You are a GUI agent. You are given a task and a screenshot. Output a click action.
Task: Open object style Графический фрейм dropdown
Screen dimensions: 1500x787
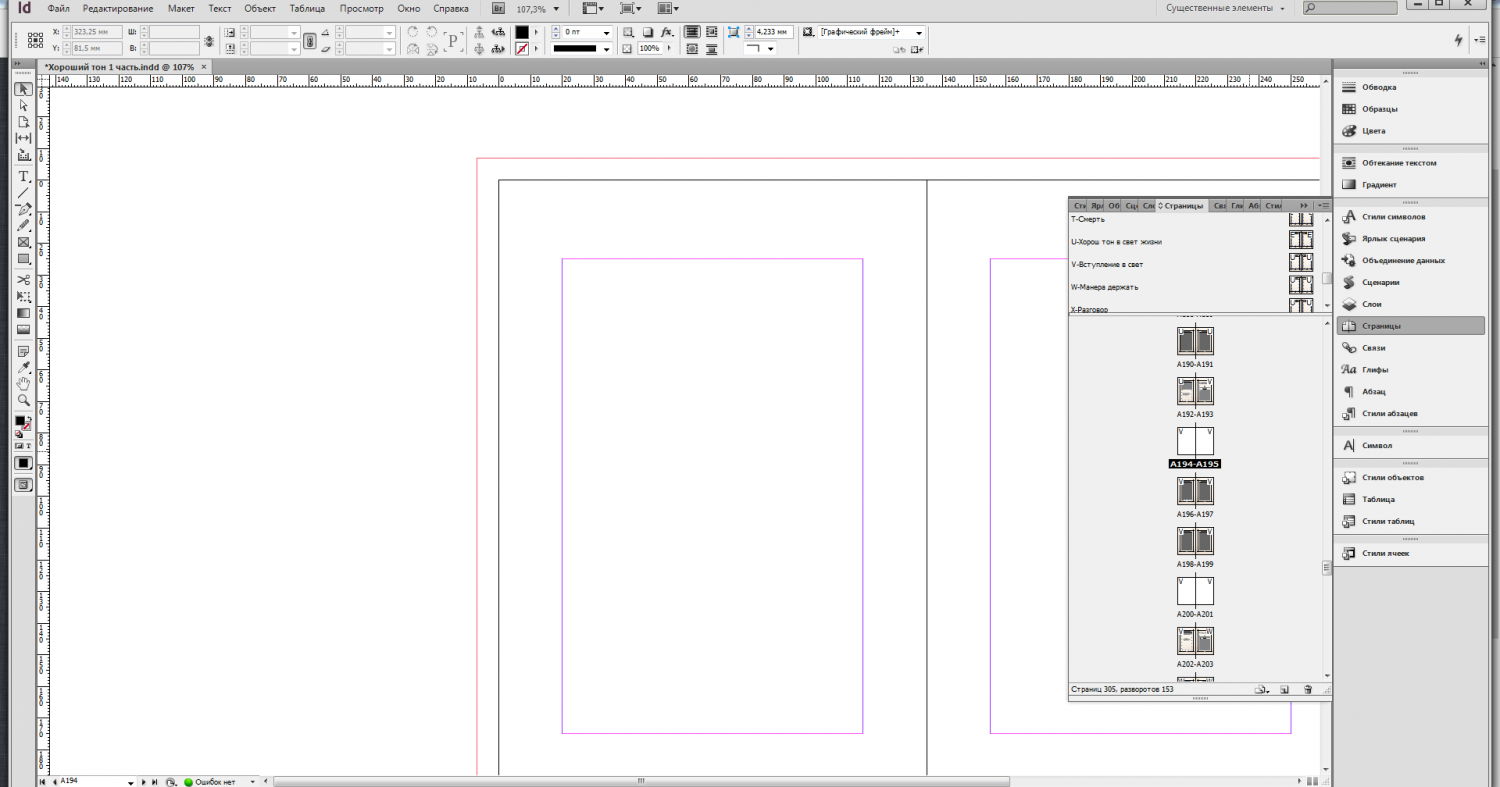(x=919, y=33)
